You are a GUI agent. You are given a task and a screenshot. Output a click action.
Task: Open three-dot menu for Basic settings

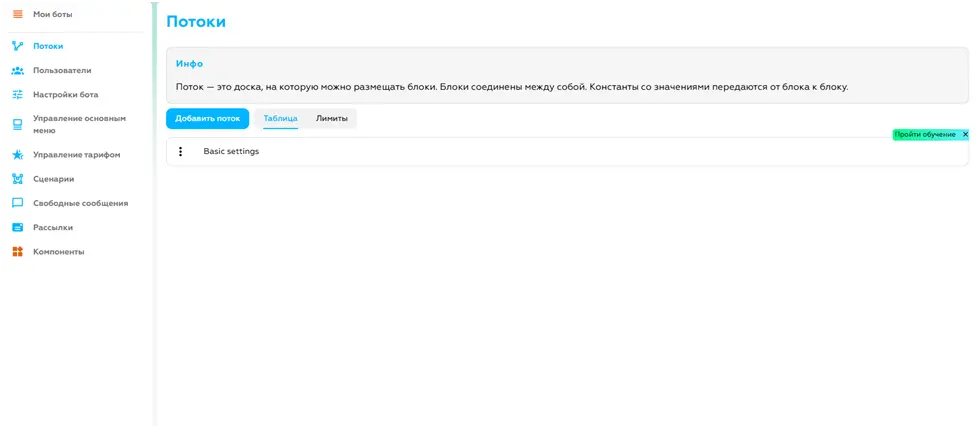click(180, 152)
